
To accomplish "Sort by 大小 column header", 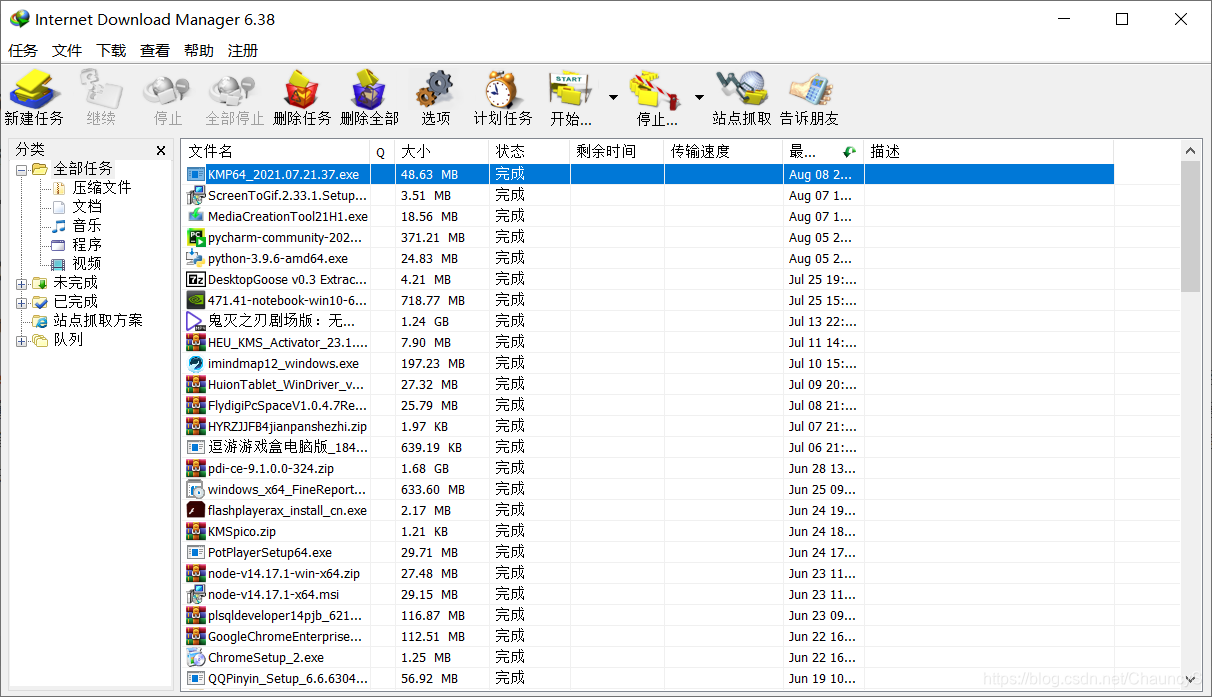I will point(442,151).
